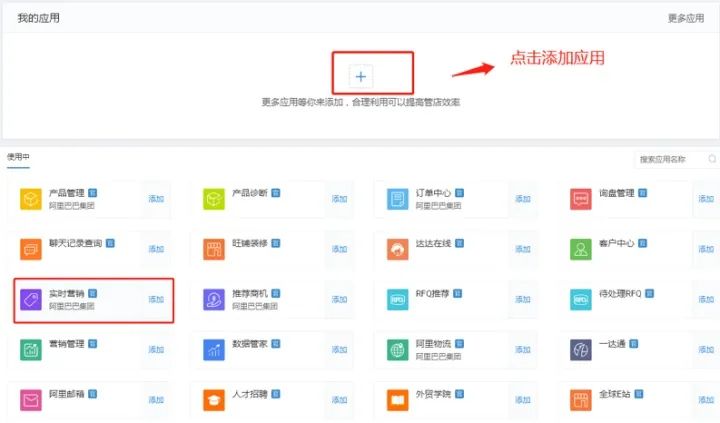Click the search magnifier icon
The width and height of the screenshot is (720, 423).
point(712,159)
